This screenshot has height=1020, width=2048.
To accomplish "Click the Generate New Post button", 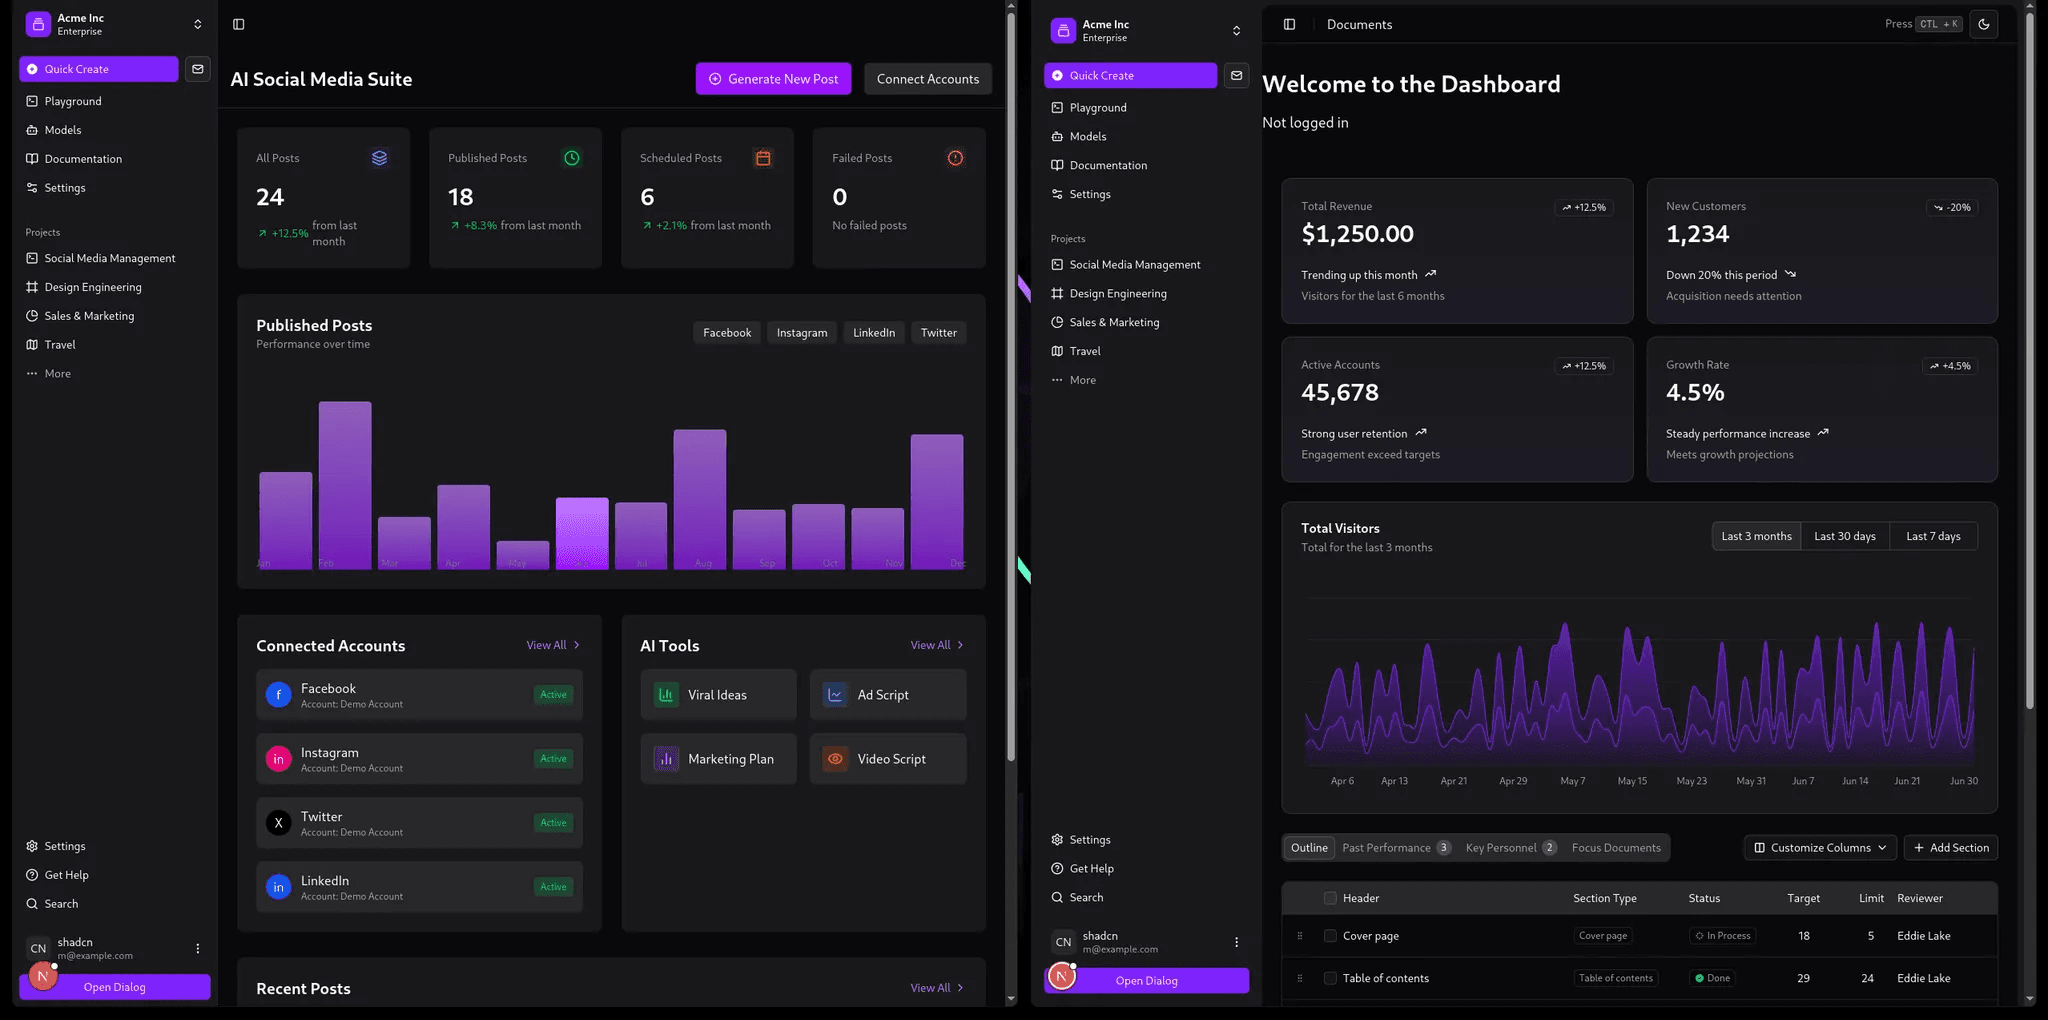I will click(x=773, y=79).
